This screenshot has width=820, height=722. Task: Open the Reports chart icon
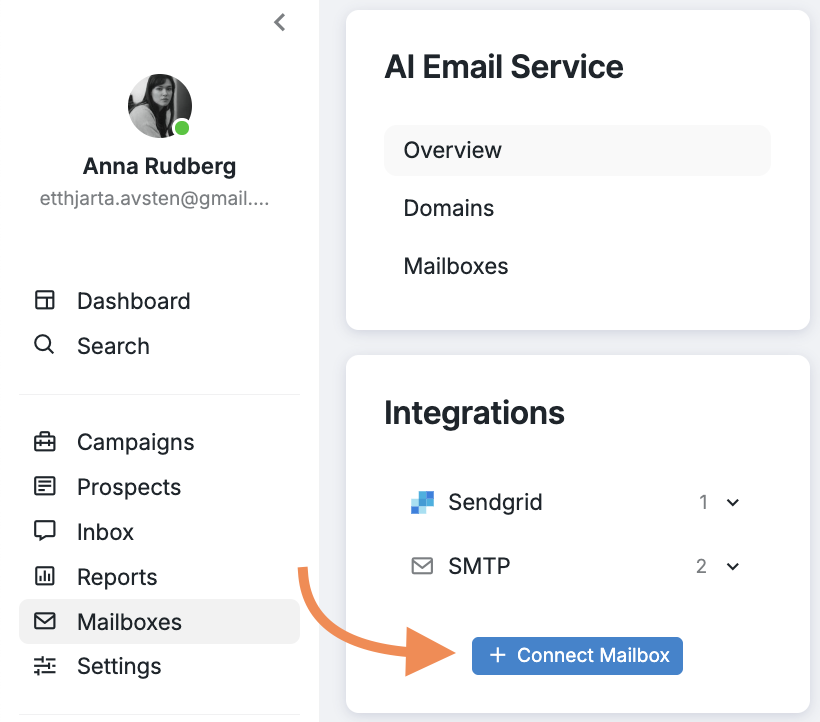tap(44, 576)
